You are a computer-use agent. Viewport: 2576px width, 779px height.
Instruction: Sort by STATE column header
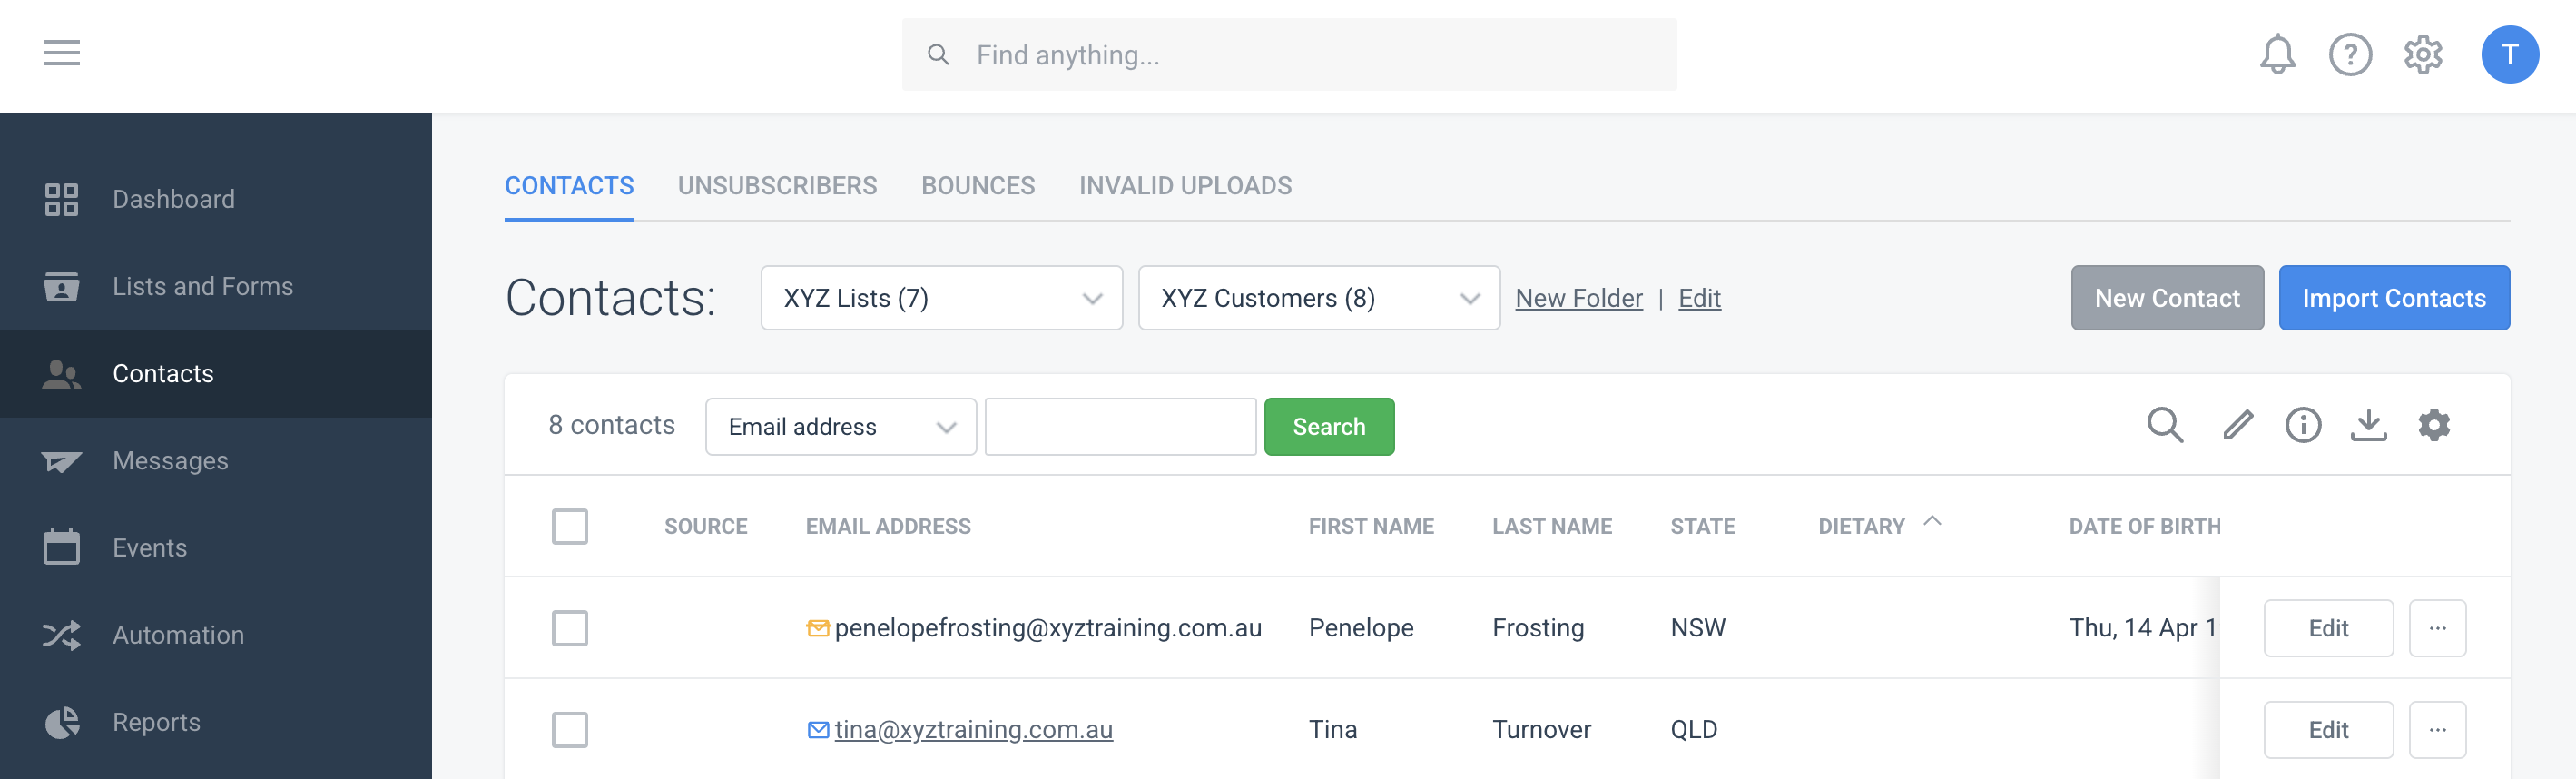(x=1702, y=526)
